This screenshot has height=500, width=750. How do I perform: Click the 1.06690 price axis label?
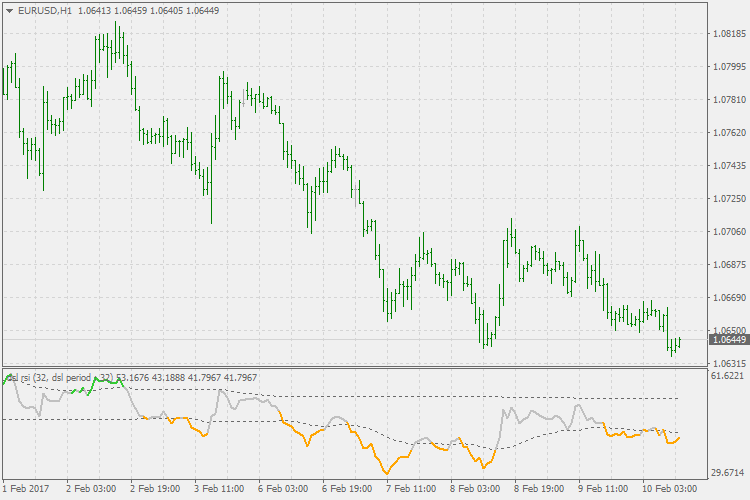coord(728,297)
